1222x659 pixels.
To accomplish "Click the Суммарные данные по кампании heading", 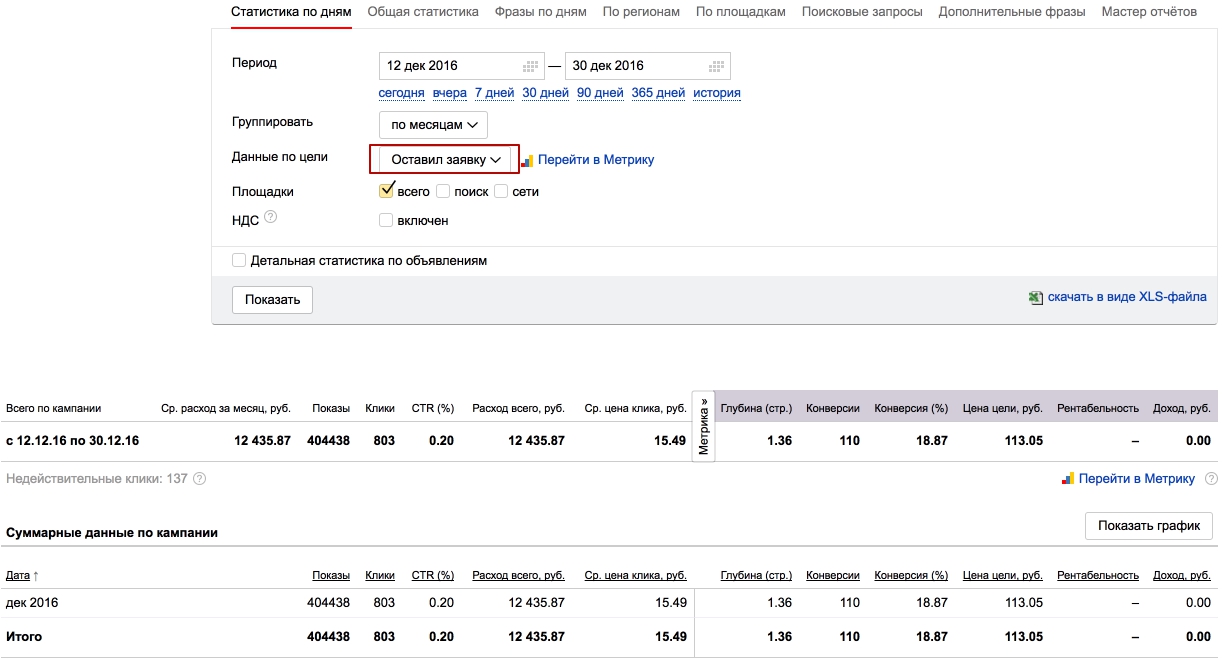I will point(112,533).
